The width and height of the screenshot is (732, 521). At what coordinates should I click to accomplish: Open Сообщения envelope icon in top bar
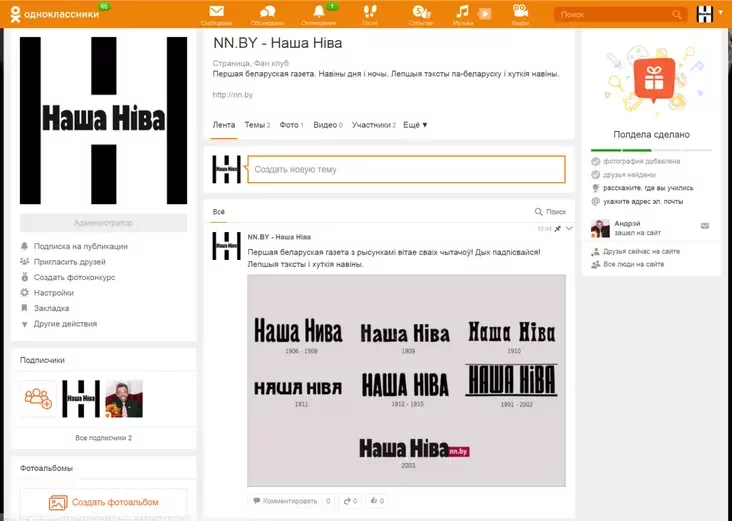point(216,13)
